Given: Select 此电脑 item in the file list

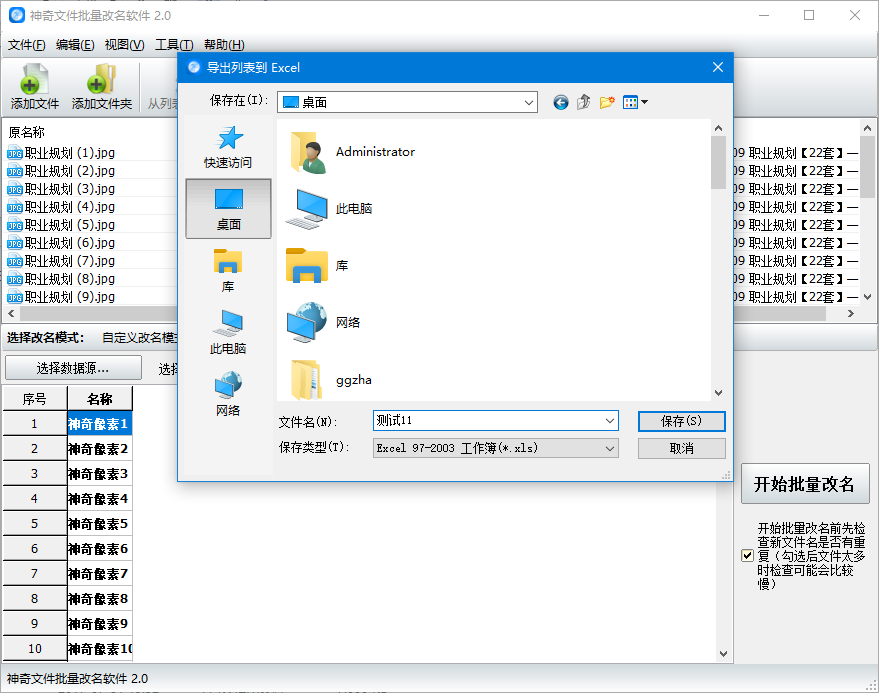Looking at the screenshot, I should click(x=329, y=209).
